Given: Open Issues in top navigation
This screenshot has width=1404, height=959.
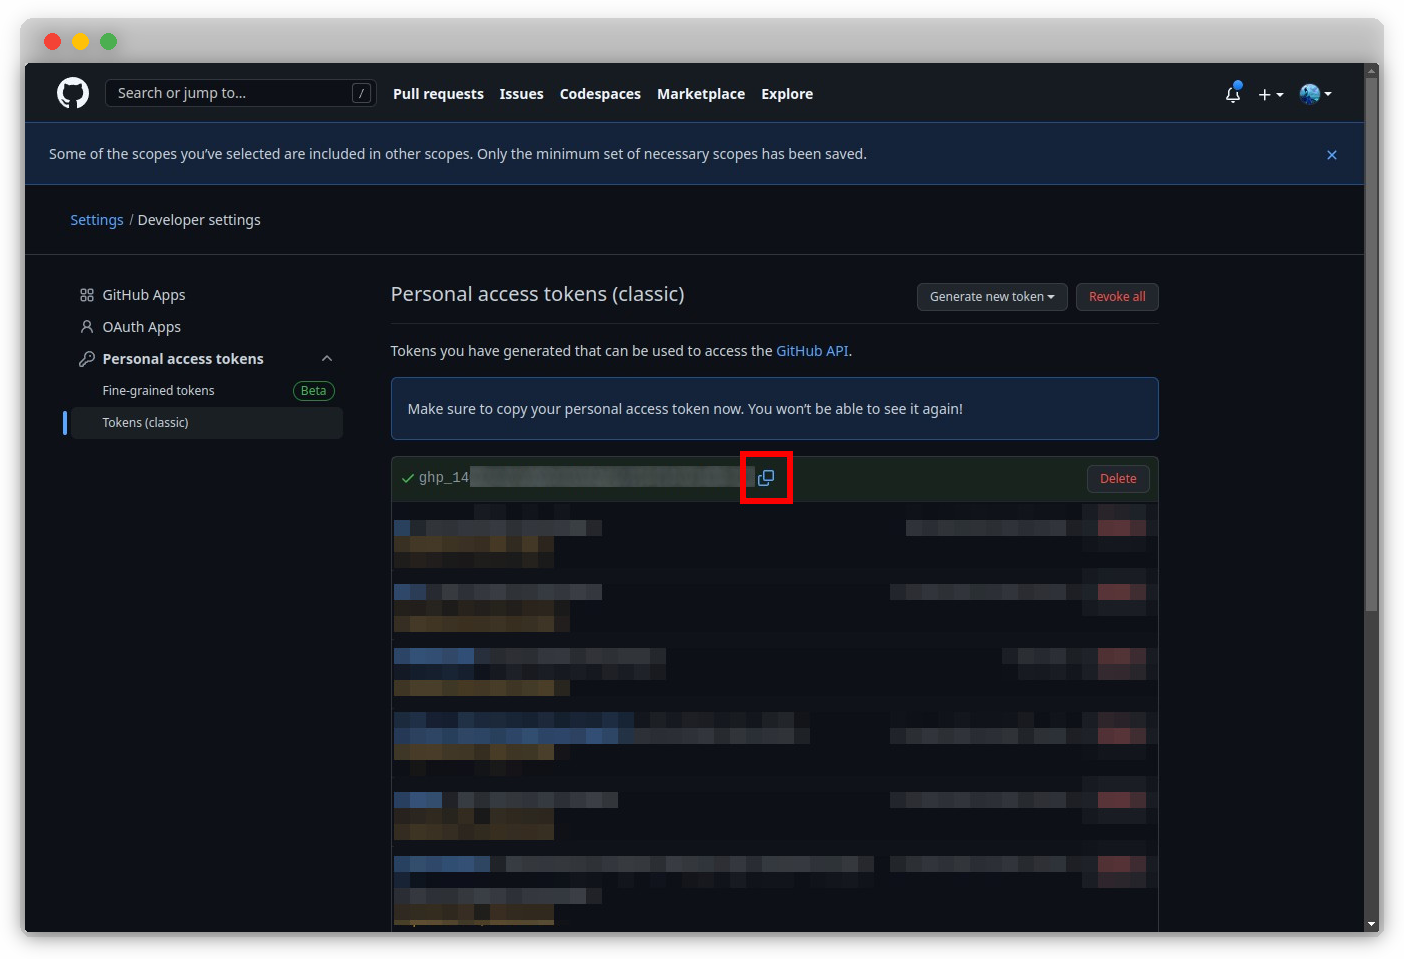Looking at the screenshot, I should [x=522, y=94].
